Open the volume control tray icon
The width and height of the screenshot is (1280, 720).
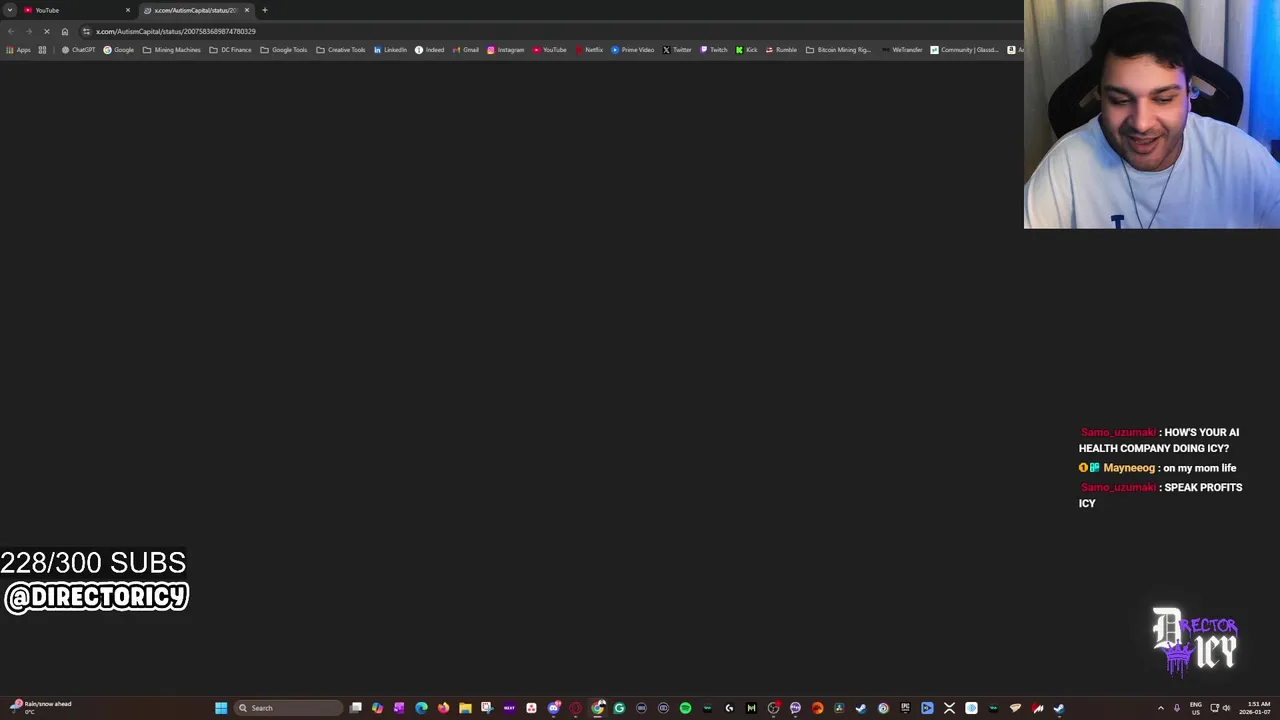coord(1227,708)
